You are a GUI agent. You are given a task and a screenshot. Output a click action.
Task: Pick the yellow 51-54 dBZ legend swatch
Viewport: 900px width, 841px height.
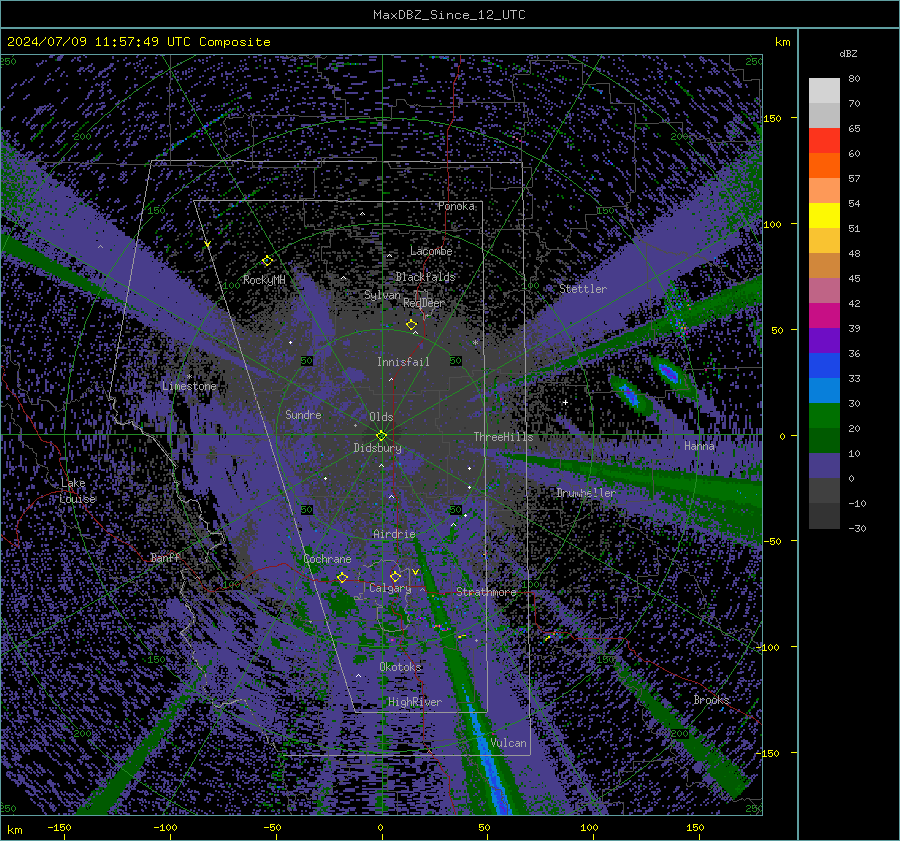pyautogui.click(x=824, y=216)
